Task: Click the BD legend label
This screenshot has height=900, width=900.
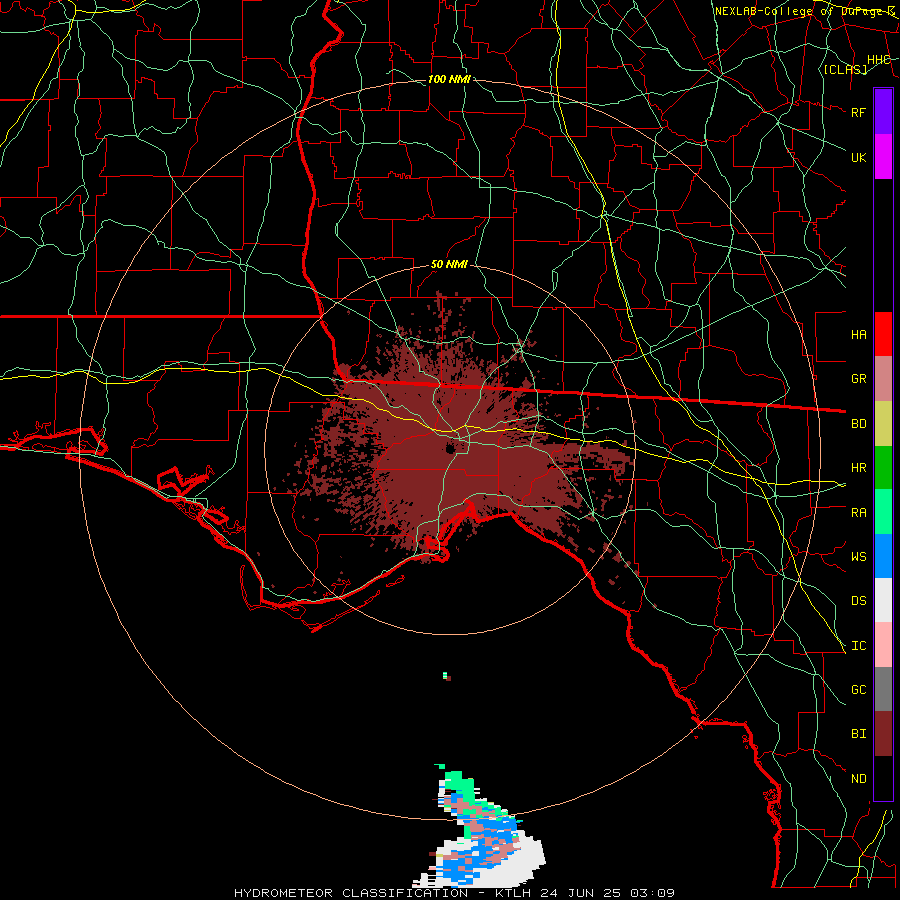Action: point(858,424)
